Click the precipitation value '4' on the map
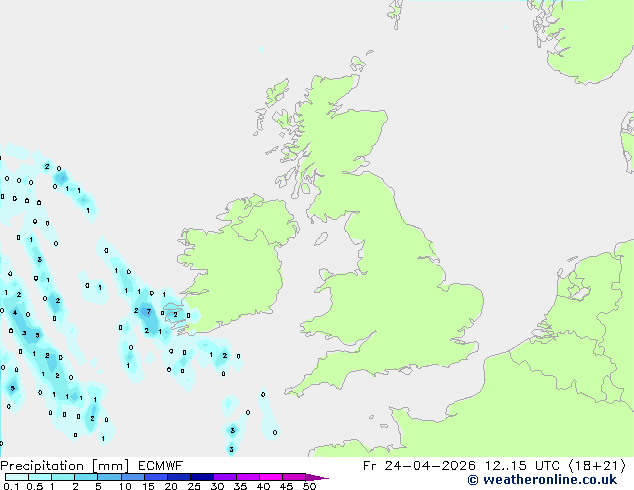This screenshot has width=634, height=490. pos(15,313)
